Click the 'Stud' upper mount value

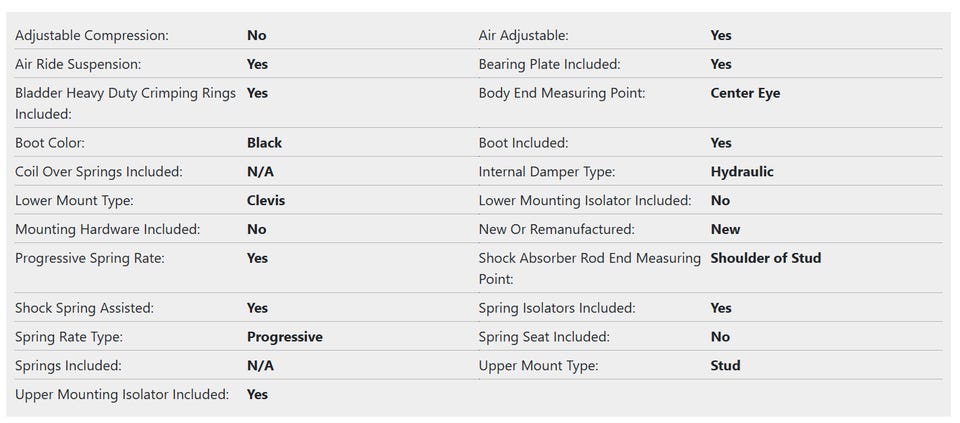pos(725,365)
